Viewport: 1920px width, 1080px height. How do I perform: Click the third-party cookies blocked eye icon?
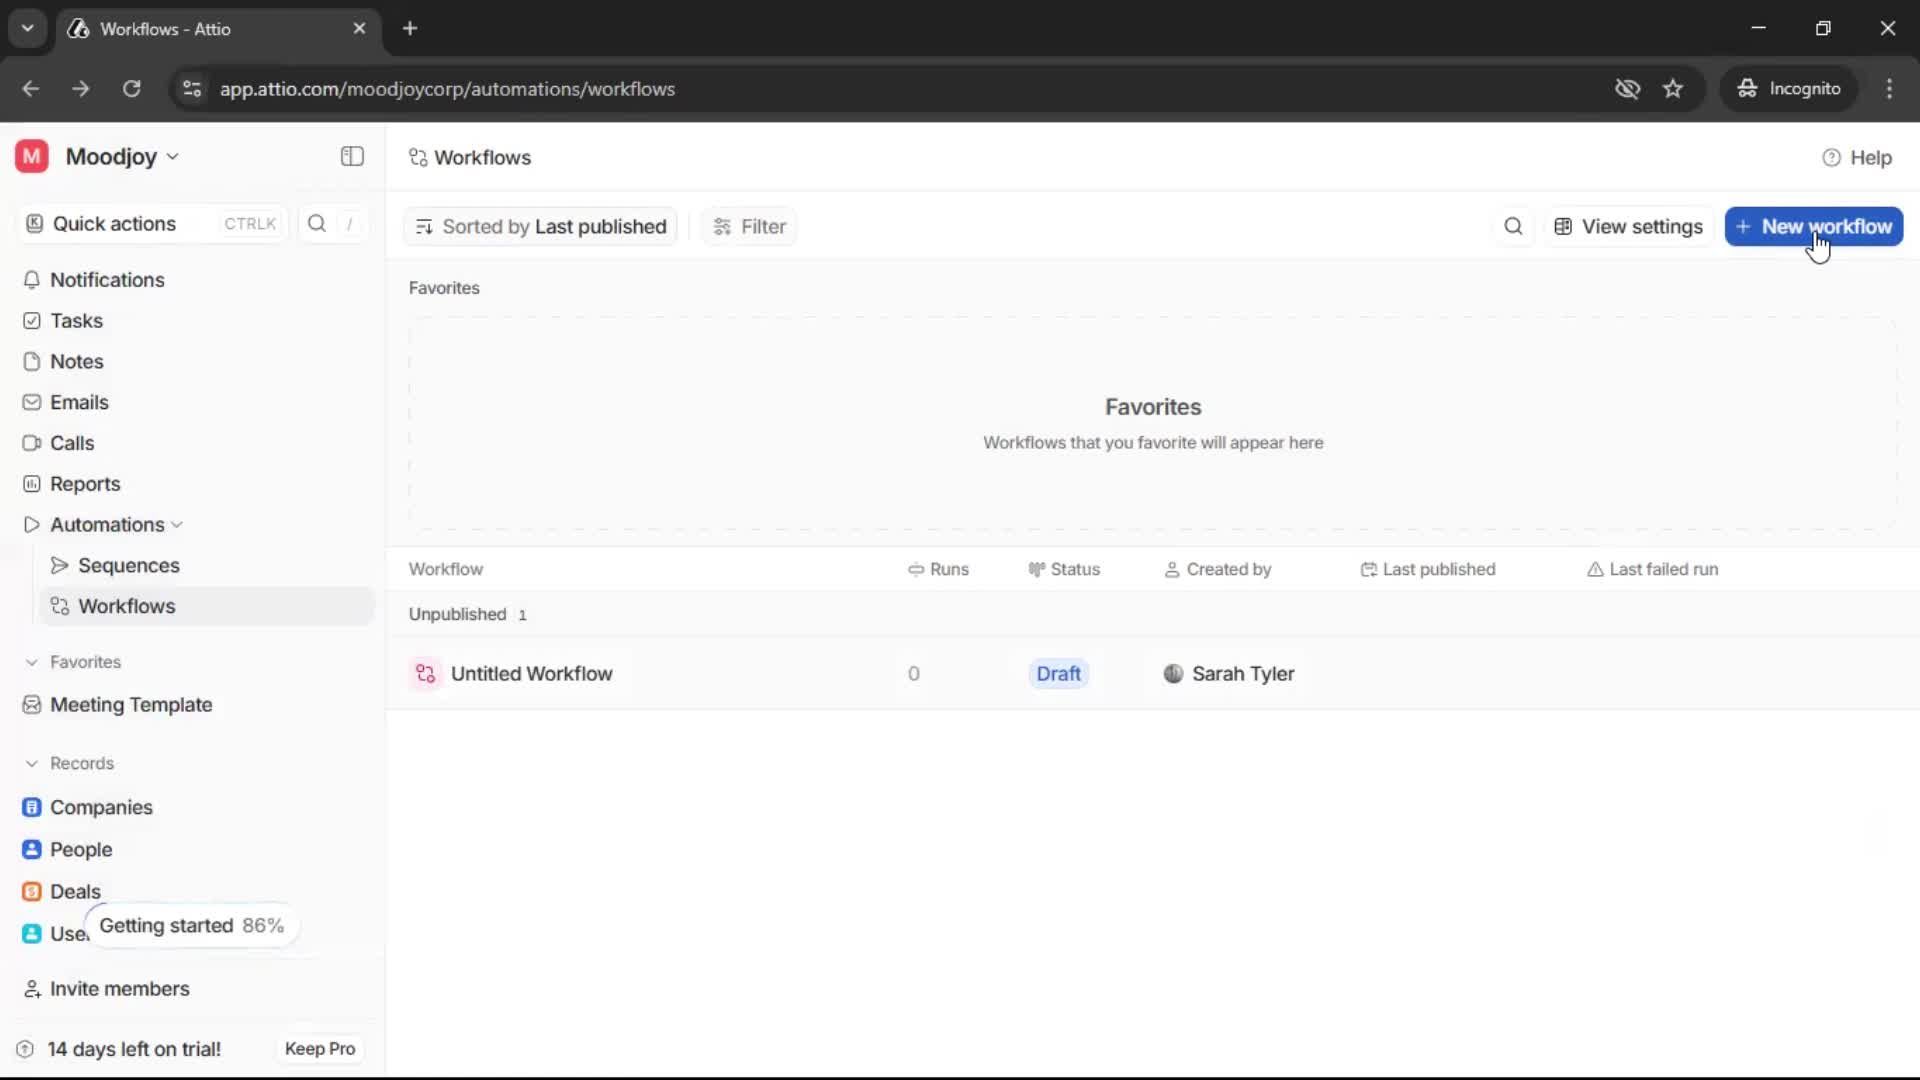point(1627,89)
